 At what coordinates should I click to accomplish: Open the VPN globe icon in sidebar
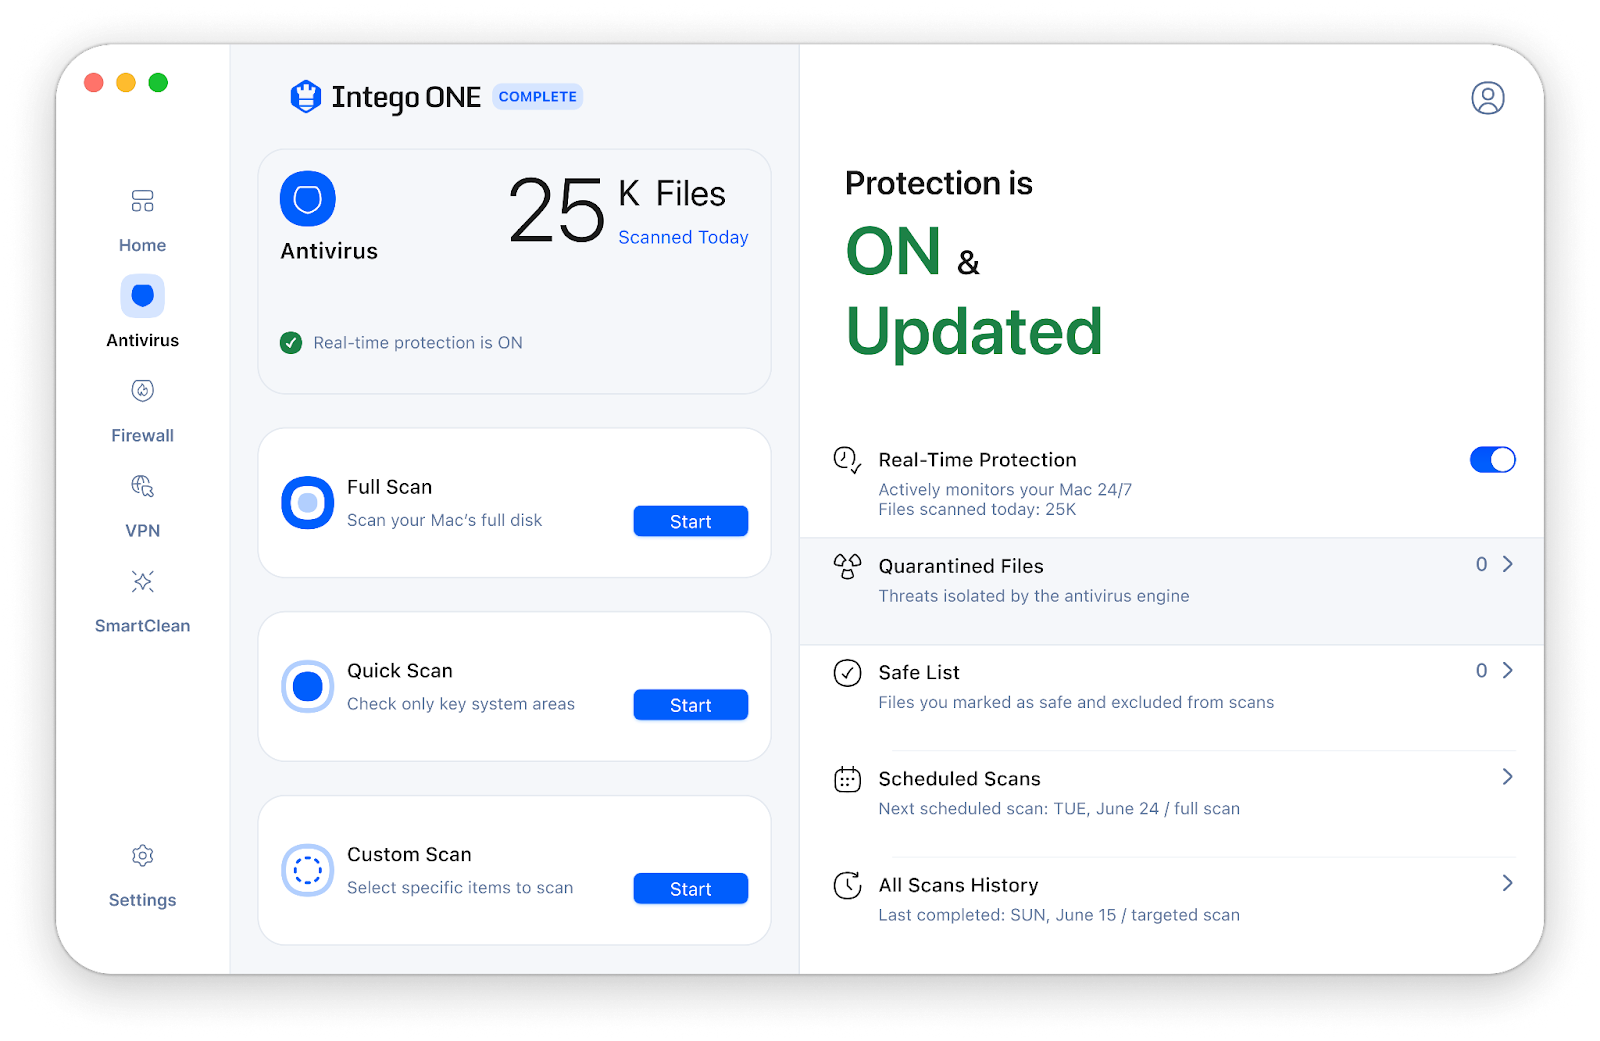pos(142,486)
